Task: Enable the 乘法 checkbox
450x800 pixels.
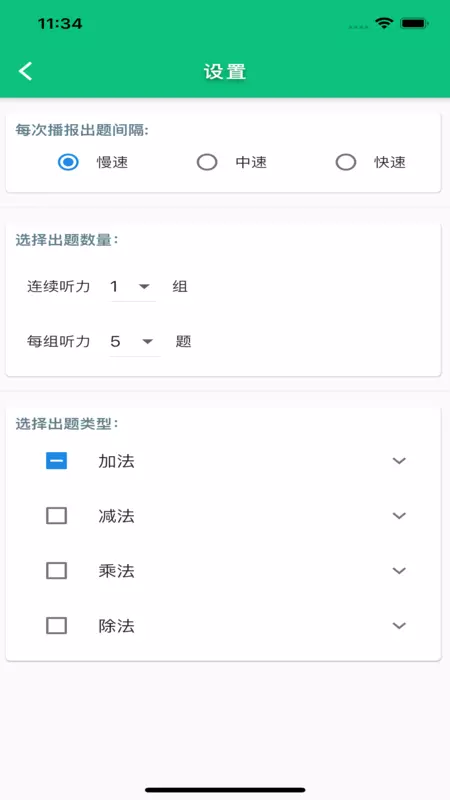Action: pos(57,570)
